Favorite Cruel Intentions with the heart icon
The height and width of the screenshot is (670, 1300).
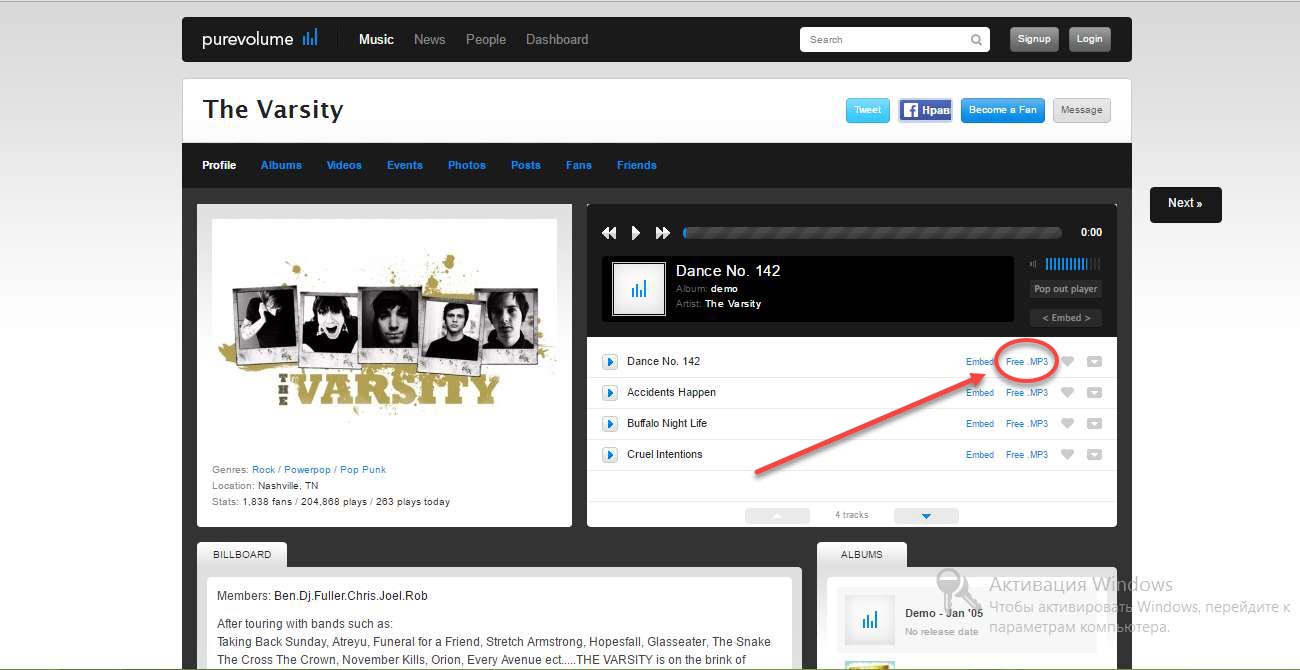[x=1067, y=455]
